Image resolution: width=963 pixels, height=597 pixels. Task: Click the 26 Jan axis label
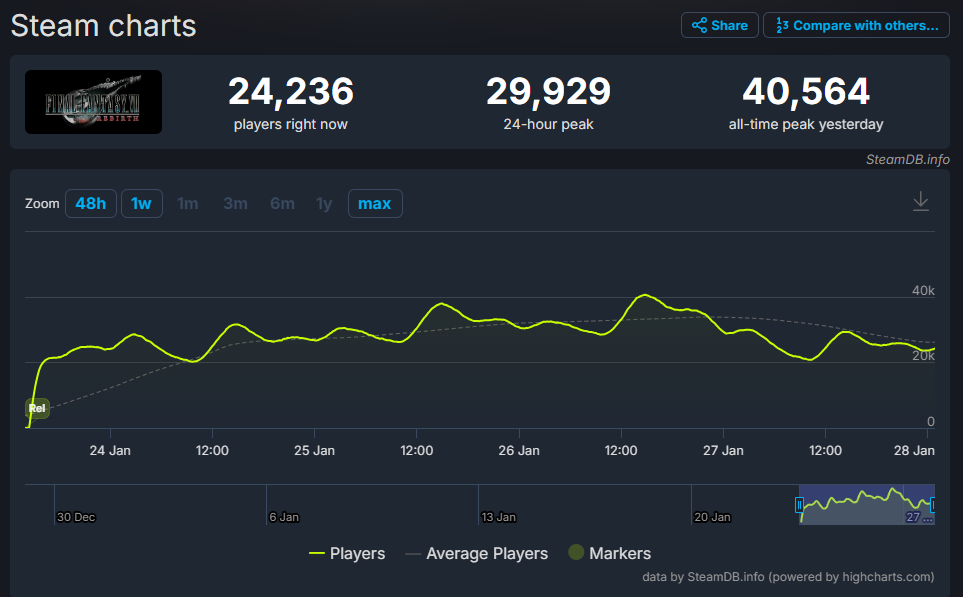point(519,451)
